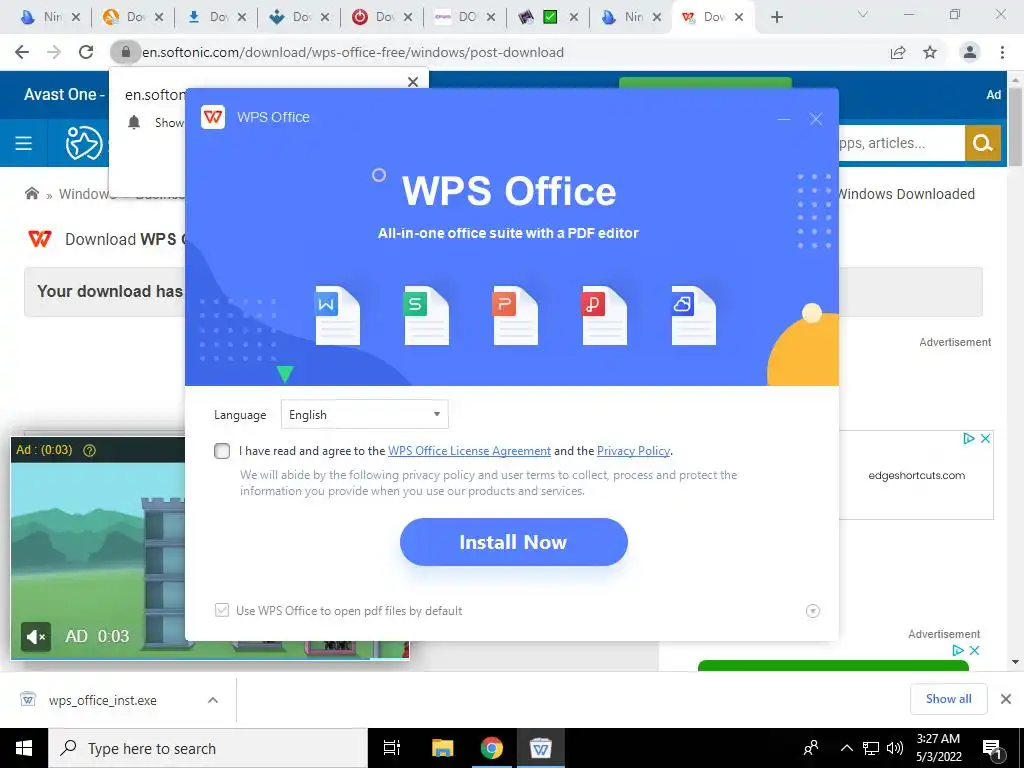
Task: Open Chrome from taskbar
Action: pyautogui.click(x=492, y=748)
